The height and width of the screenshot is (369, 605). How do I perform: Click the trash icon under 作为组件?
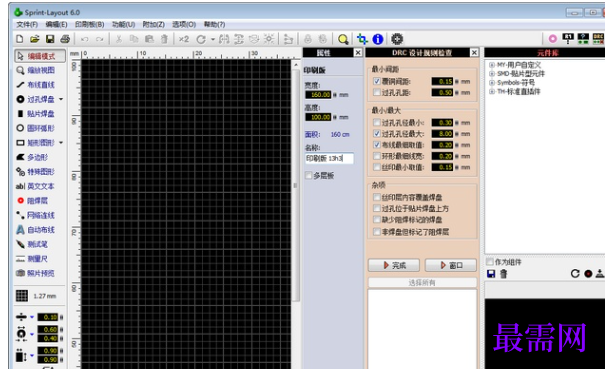coord(504,274)
